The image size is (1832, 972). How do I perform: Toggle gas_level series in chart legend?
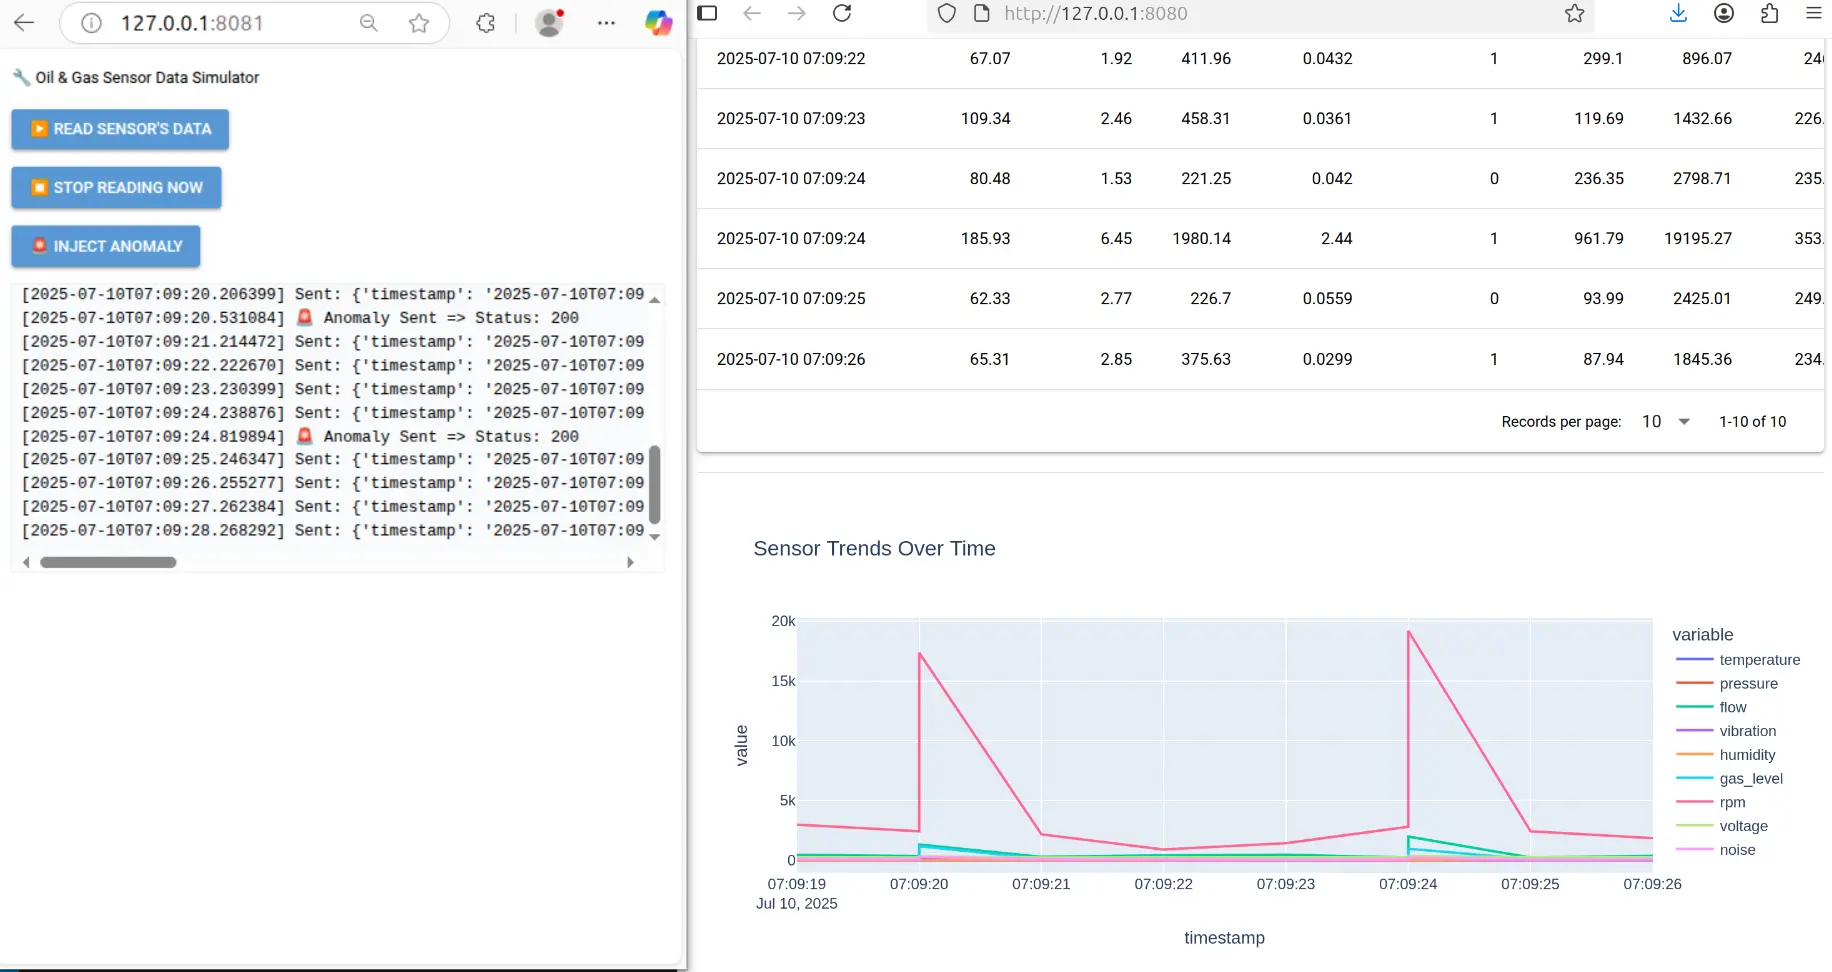pyautogui.click(x=1730, y=779)
